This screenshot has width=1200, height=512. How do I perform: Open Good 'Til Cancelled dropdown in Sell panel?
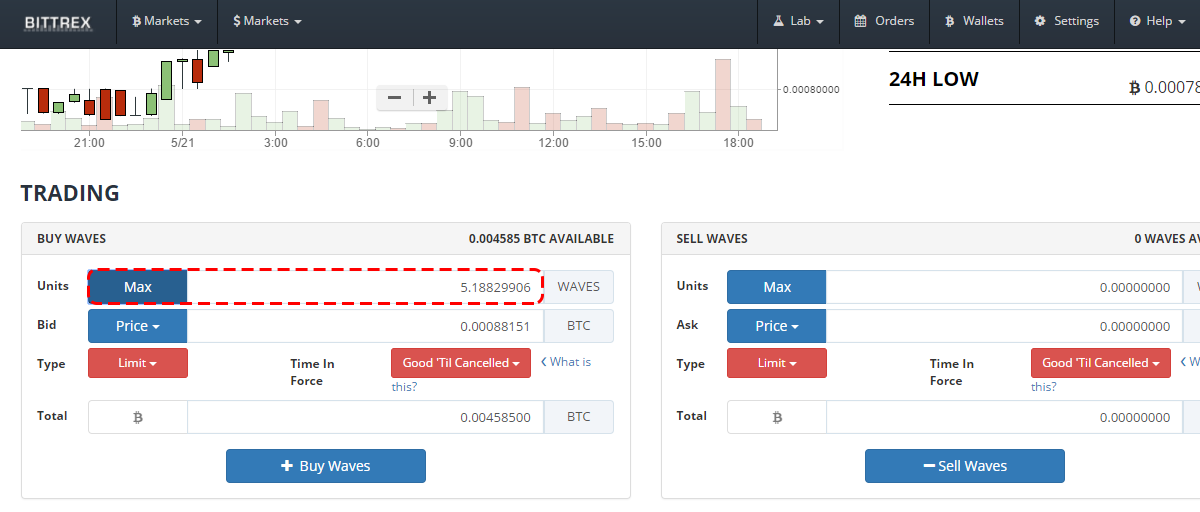point(1101,363)
